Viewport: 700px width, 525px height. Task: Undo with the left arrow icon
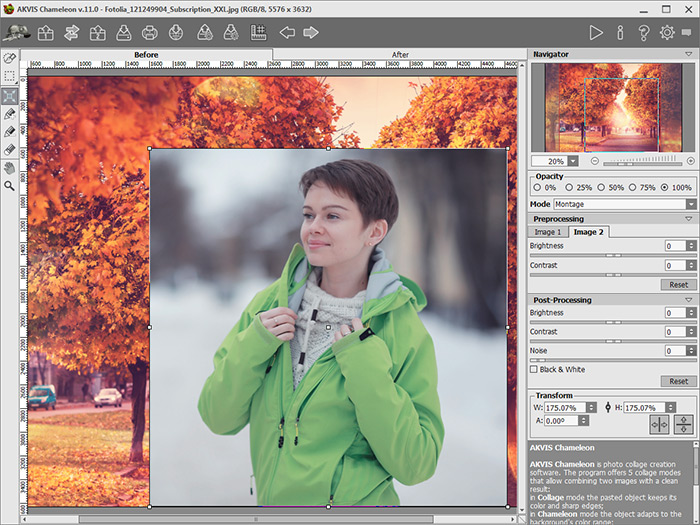coord(287,32)
